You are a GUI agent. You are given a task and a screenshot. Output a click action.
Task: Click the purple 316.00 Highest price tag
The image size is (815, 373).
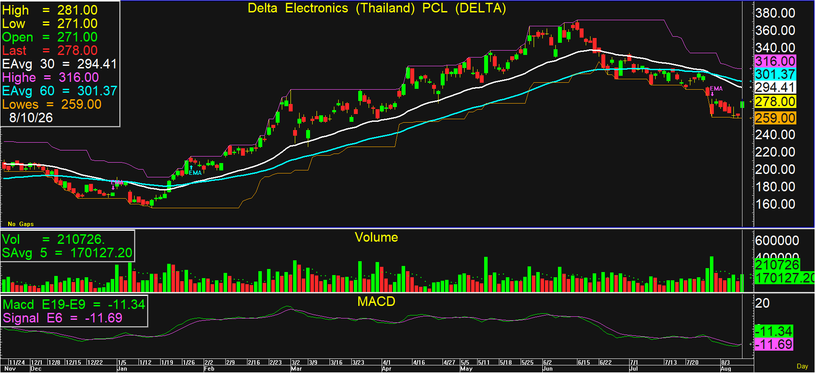pyautogui.click(x=775, y=61)
